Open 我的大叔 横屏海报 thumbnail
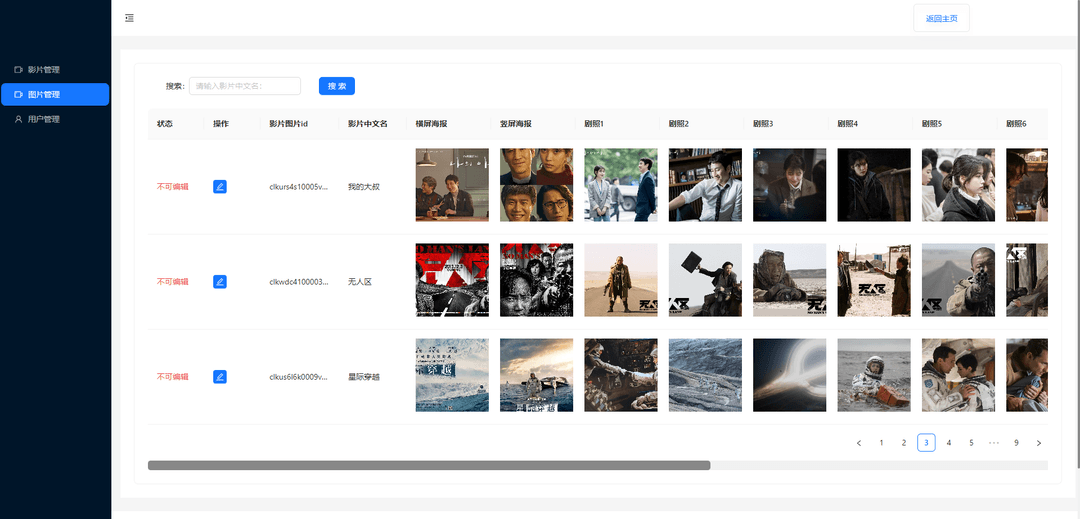Image resolution: width=1080 pixels, height=519 pixels. 452,185
